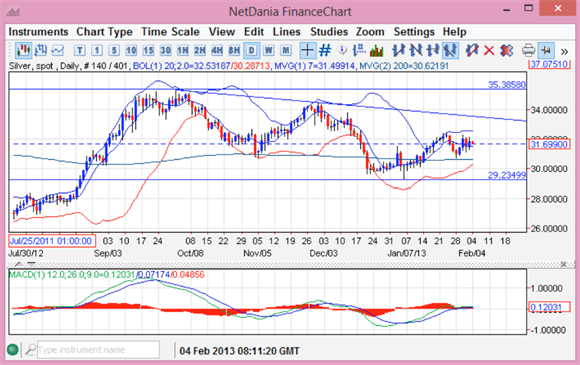Switch to 10 minute time scale
The image size is (580, 365).
point(131,50)
